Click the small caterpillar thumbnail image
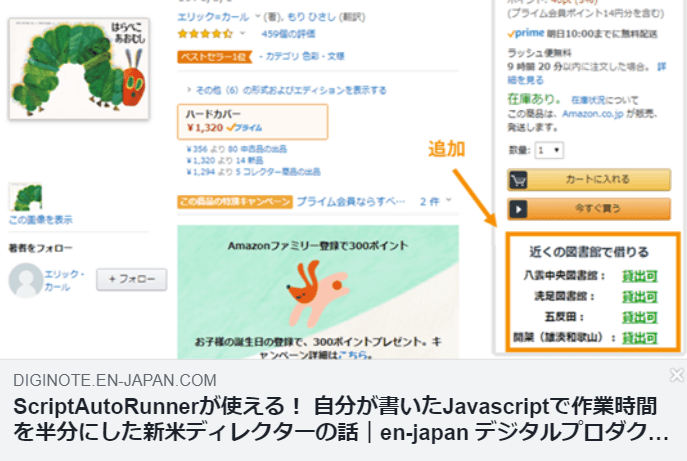Viewport: 687px width, 461px height. [x=26, y=196]
